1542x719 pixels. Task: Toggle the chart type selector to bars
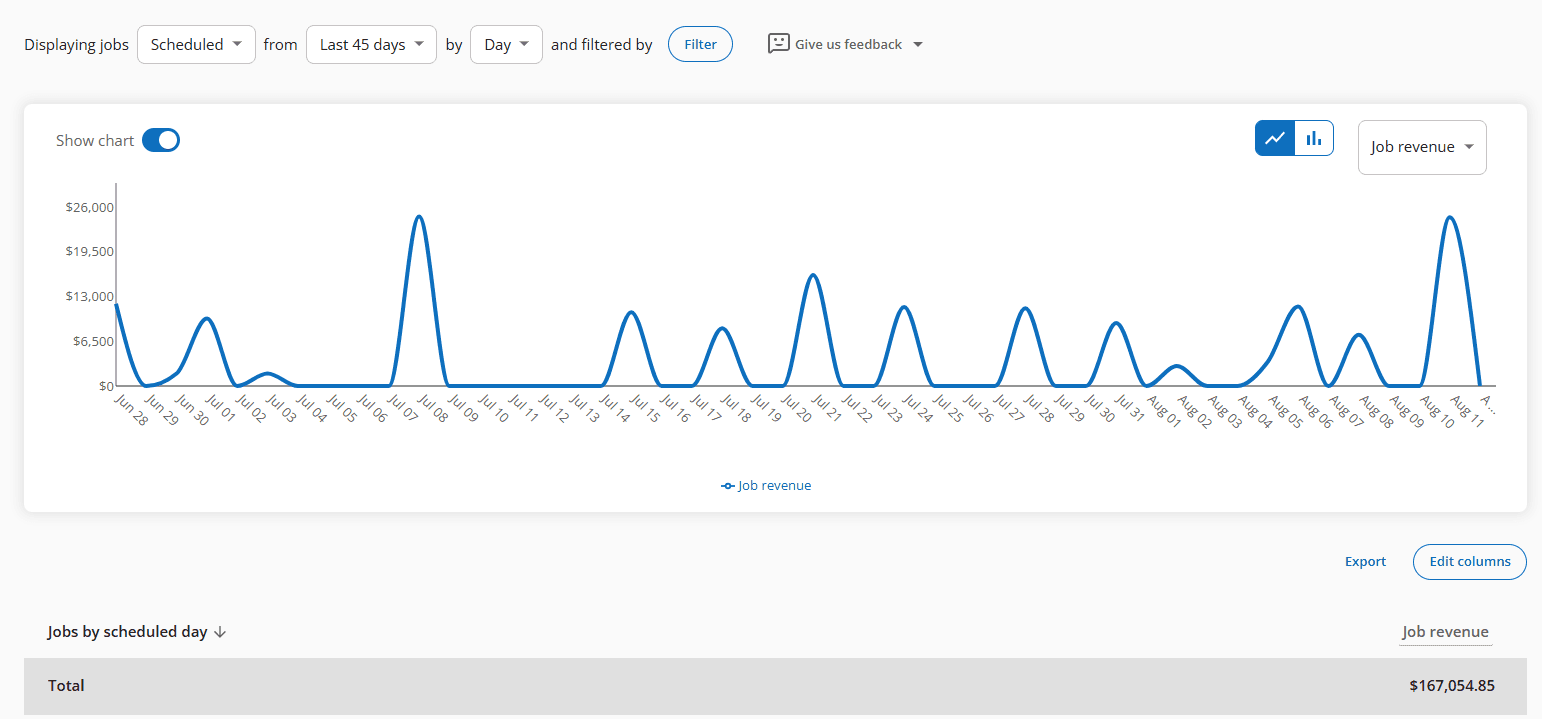(1313, 138)
